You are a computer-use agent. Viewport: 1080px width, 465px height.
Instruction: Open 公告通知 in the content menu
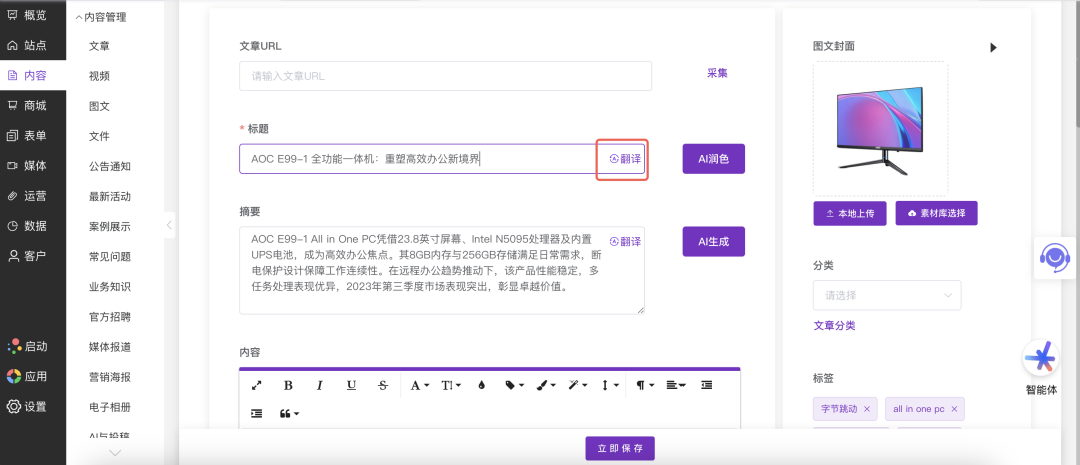[110, 166]
